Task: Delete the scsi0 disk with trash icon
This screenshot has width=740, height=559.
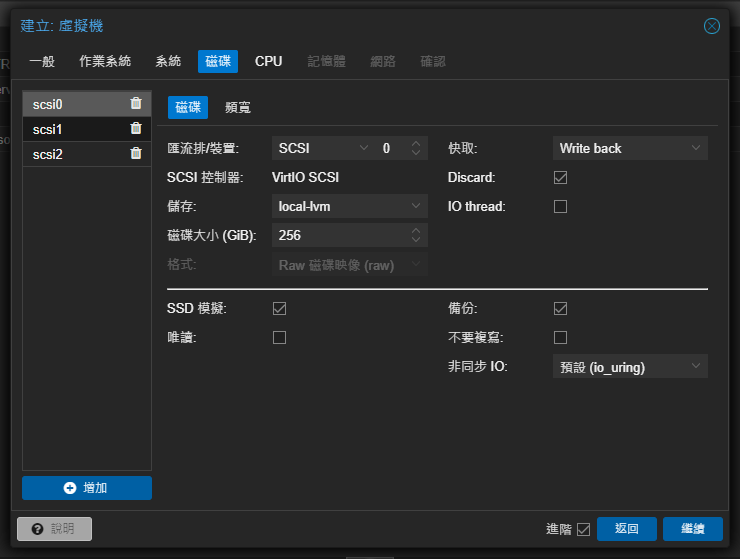Action: [x=136, y=103]
